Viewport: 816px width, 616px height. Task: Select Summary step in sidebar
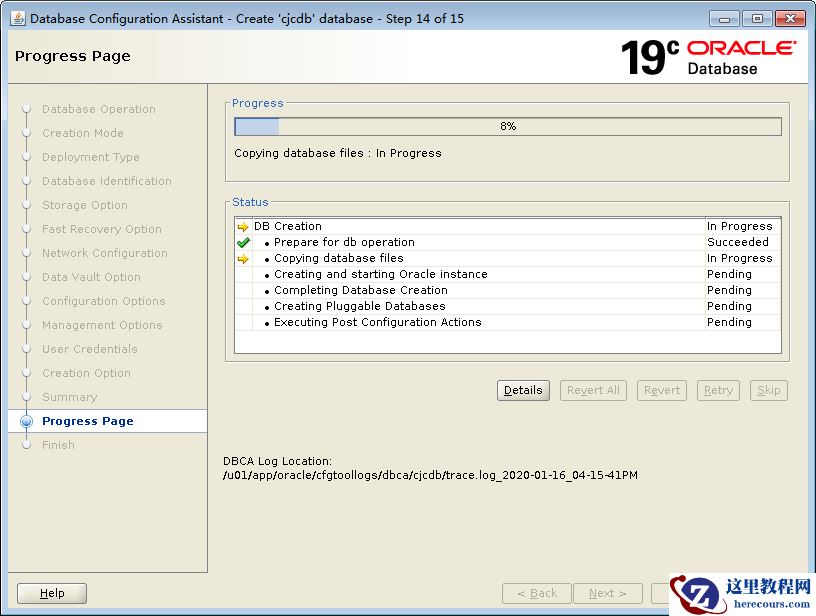(x=69, y=397)
